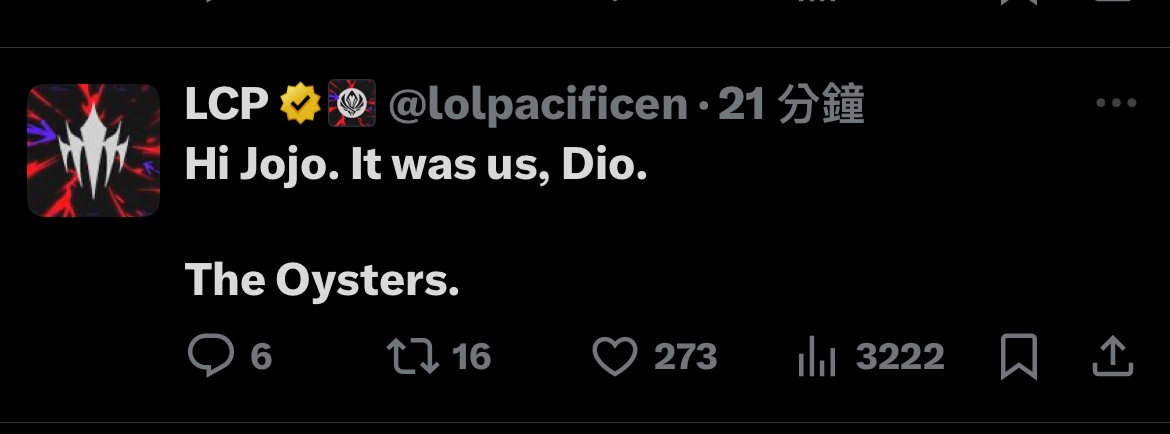Reply to the LCP post

tap(210, 357)
